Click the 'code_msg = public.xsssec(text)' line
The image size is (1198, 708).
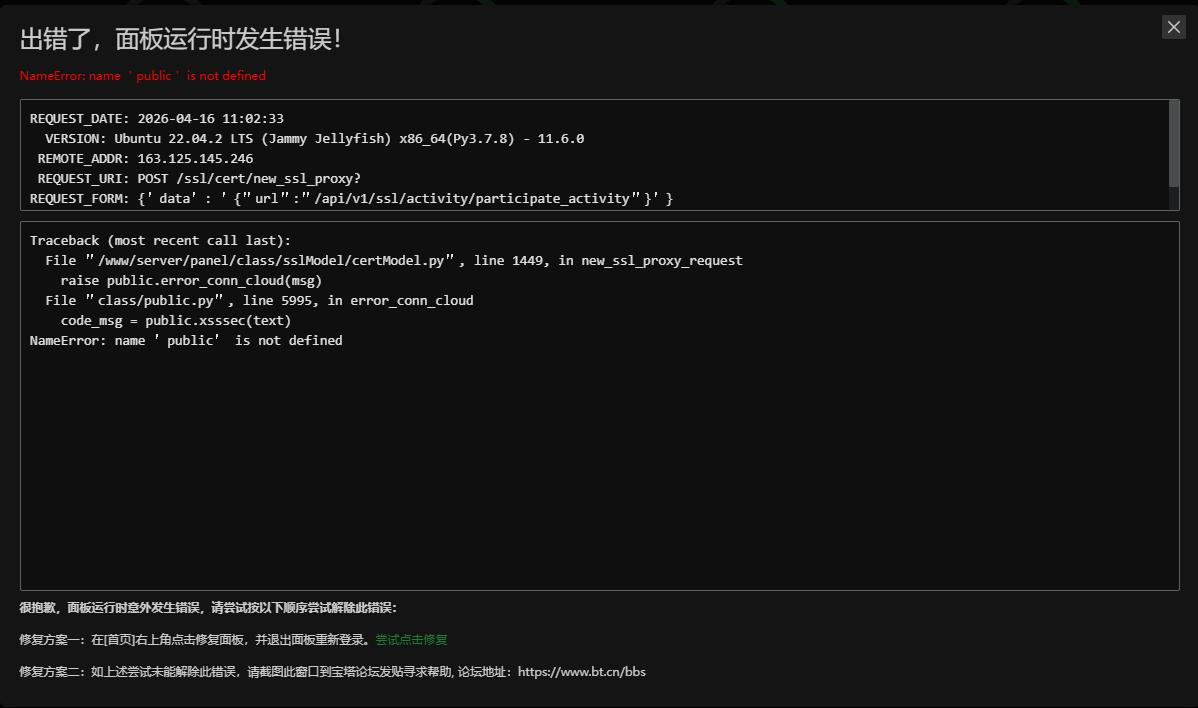[176, 320]
